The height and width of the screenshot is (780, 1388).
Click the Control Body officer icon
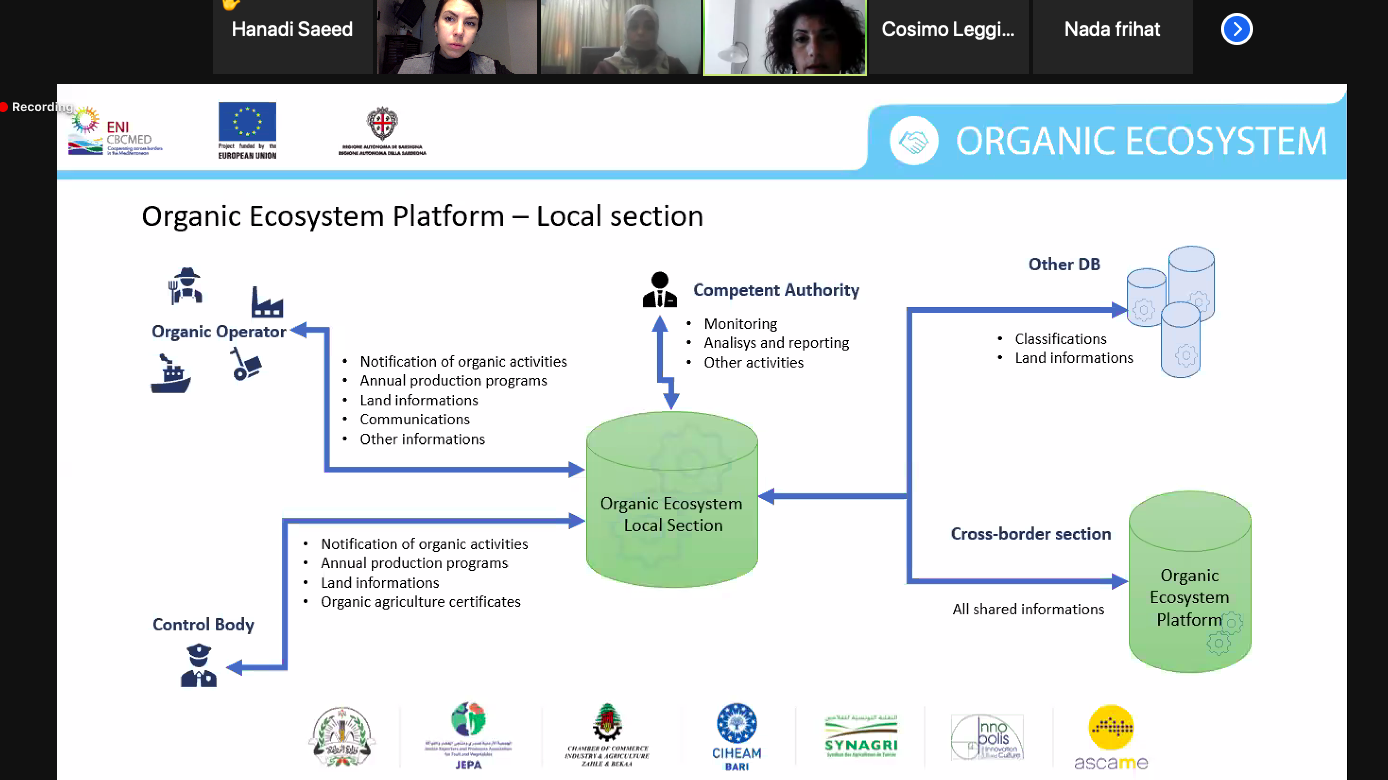198,665
